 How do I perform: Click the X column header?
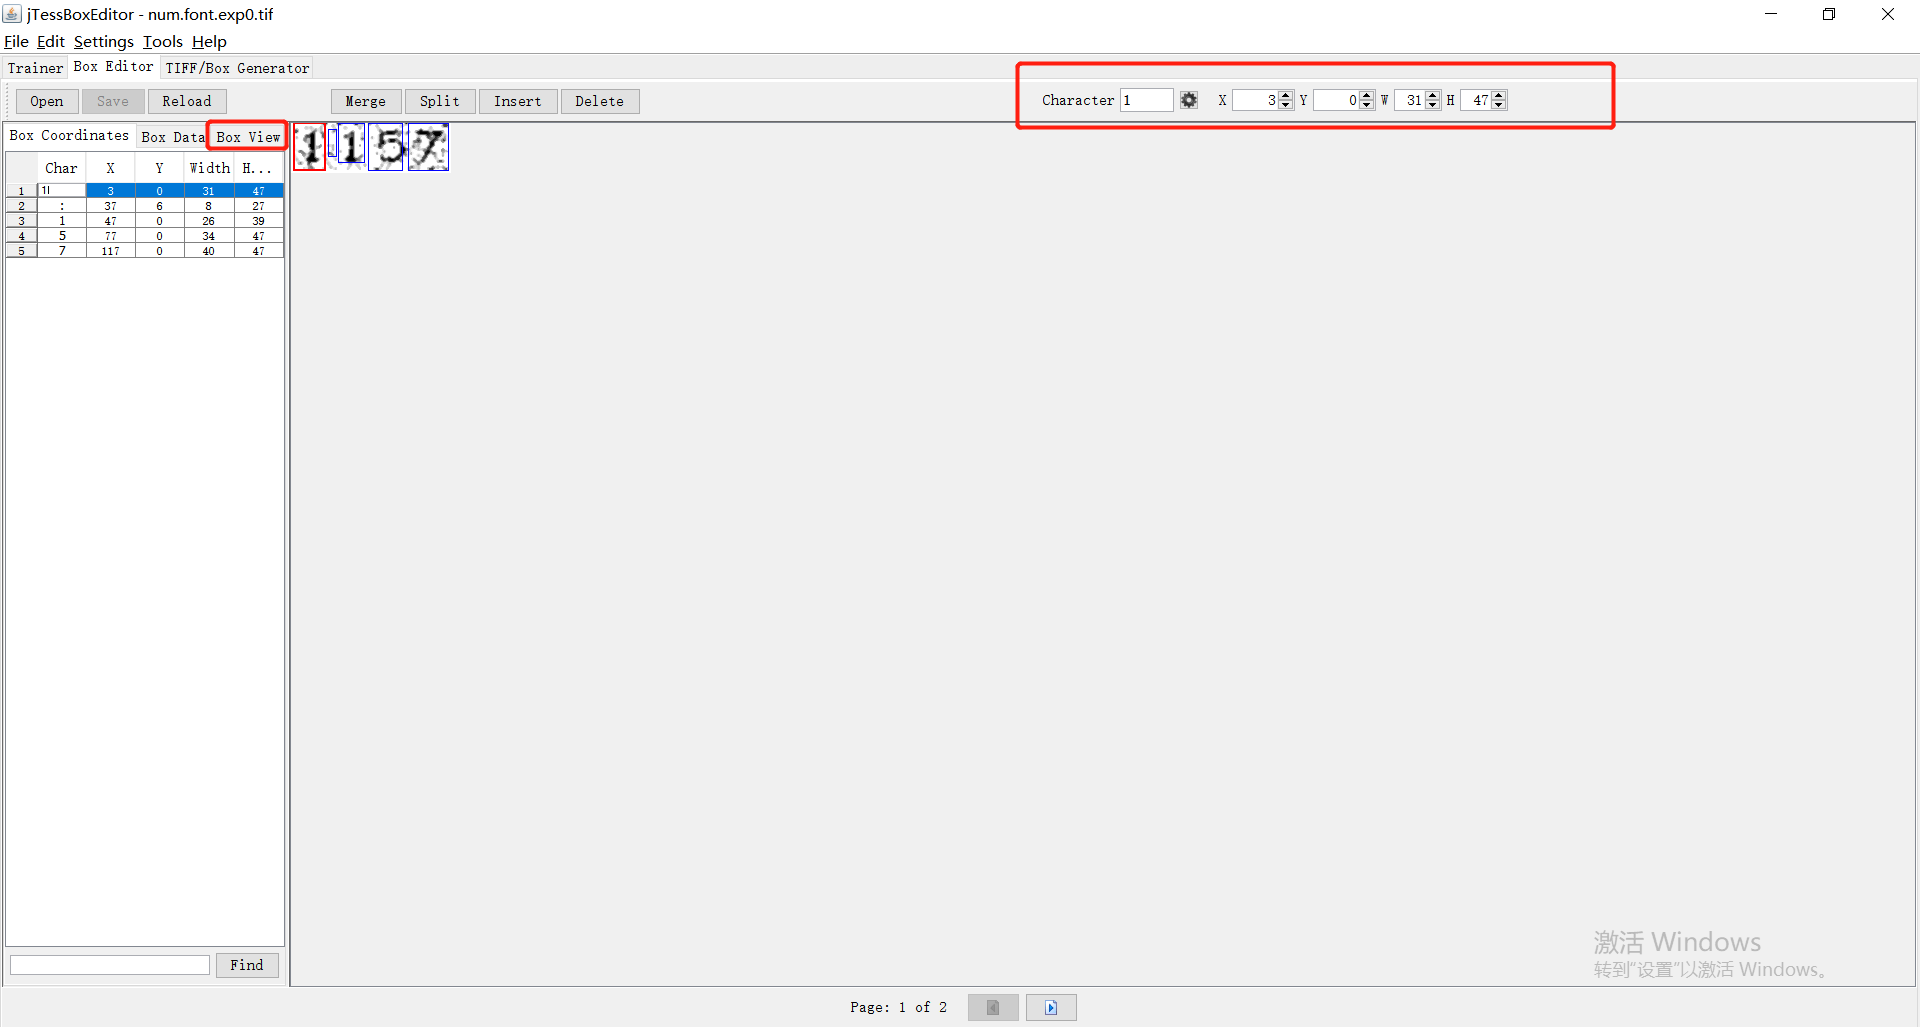point(110,168)
